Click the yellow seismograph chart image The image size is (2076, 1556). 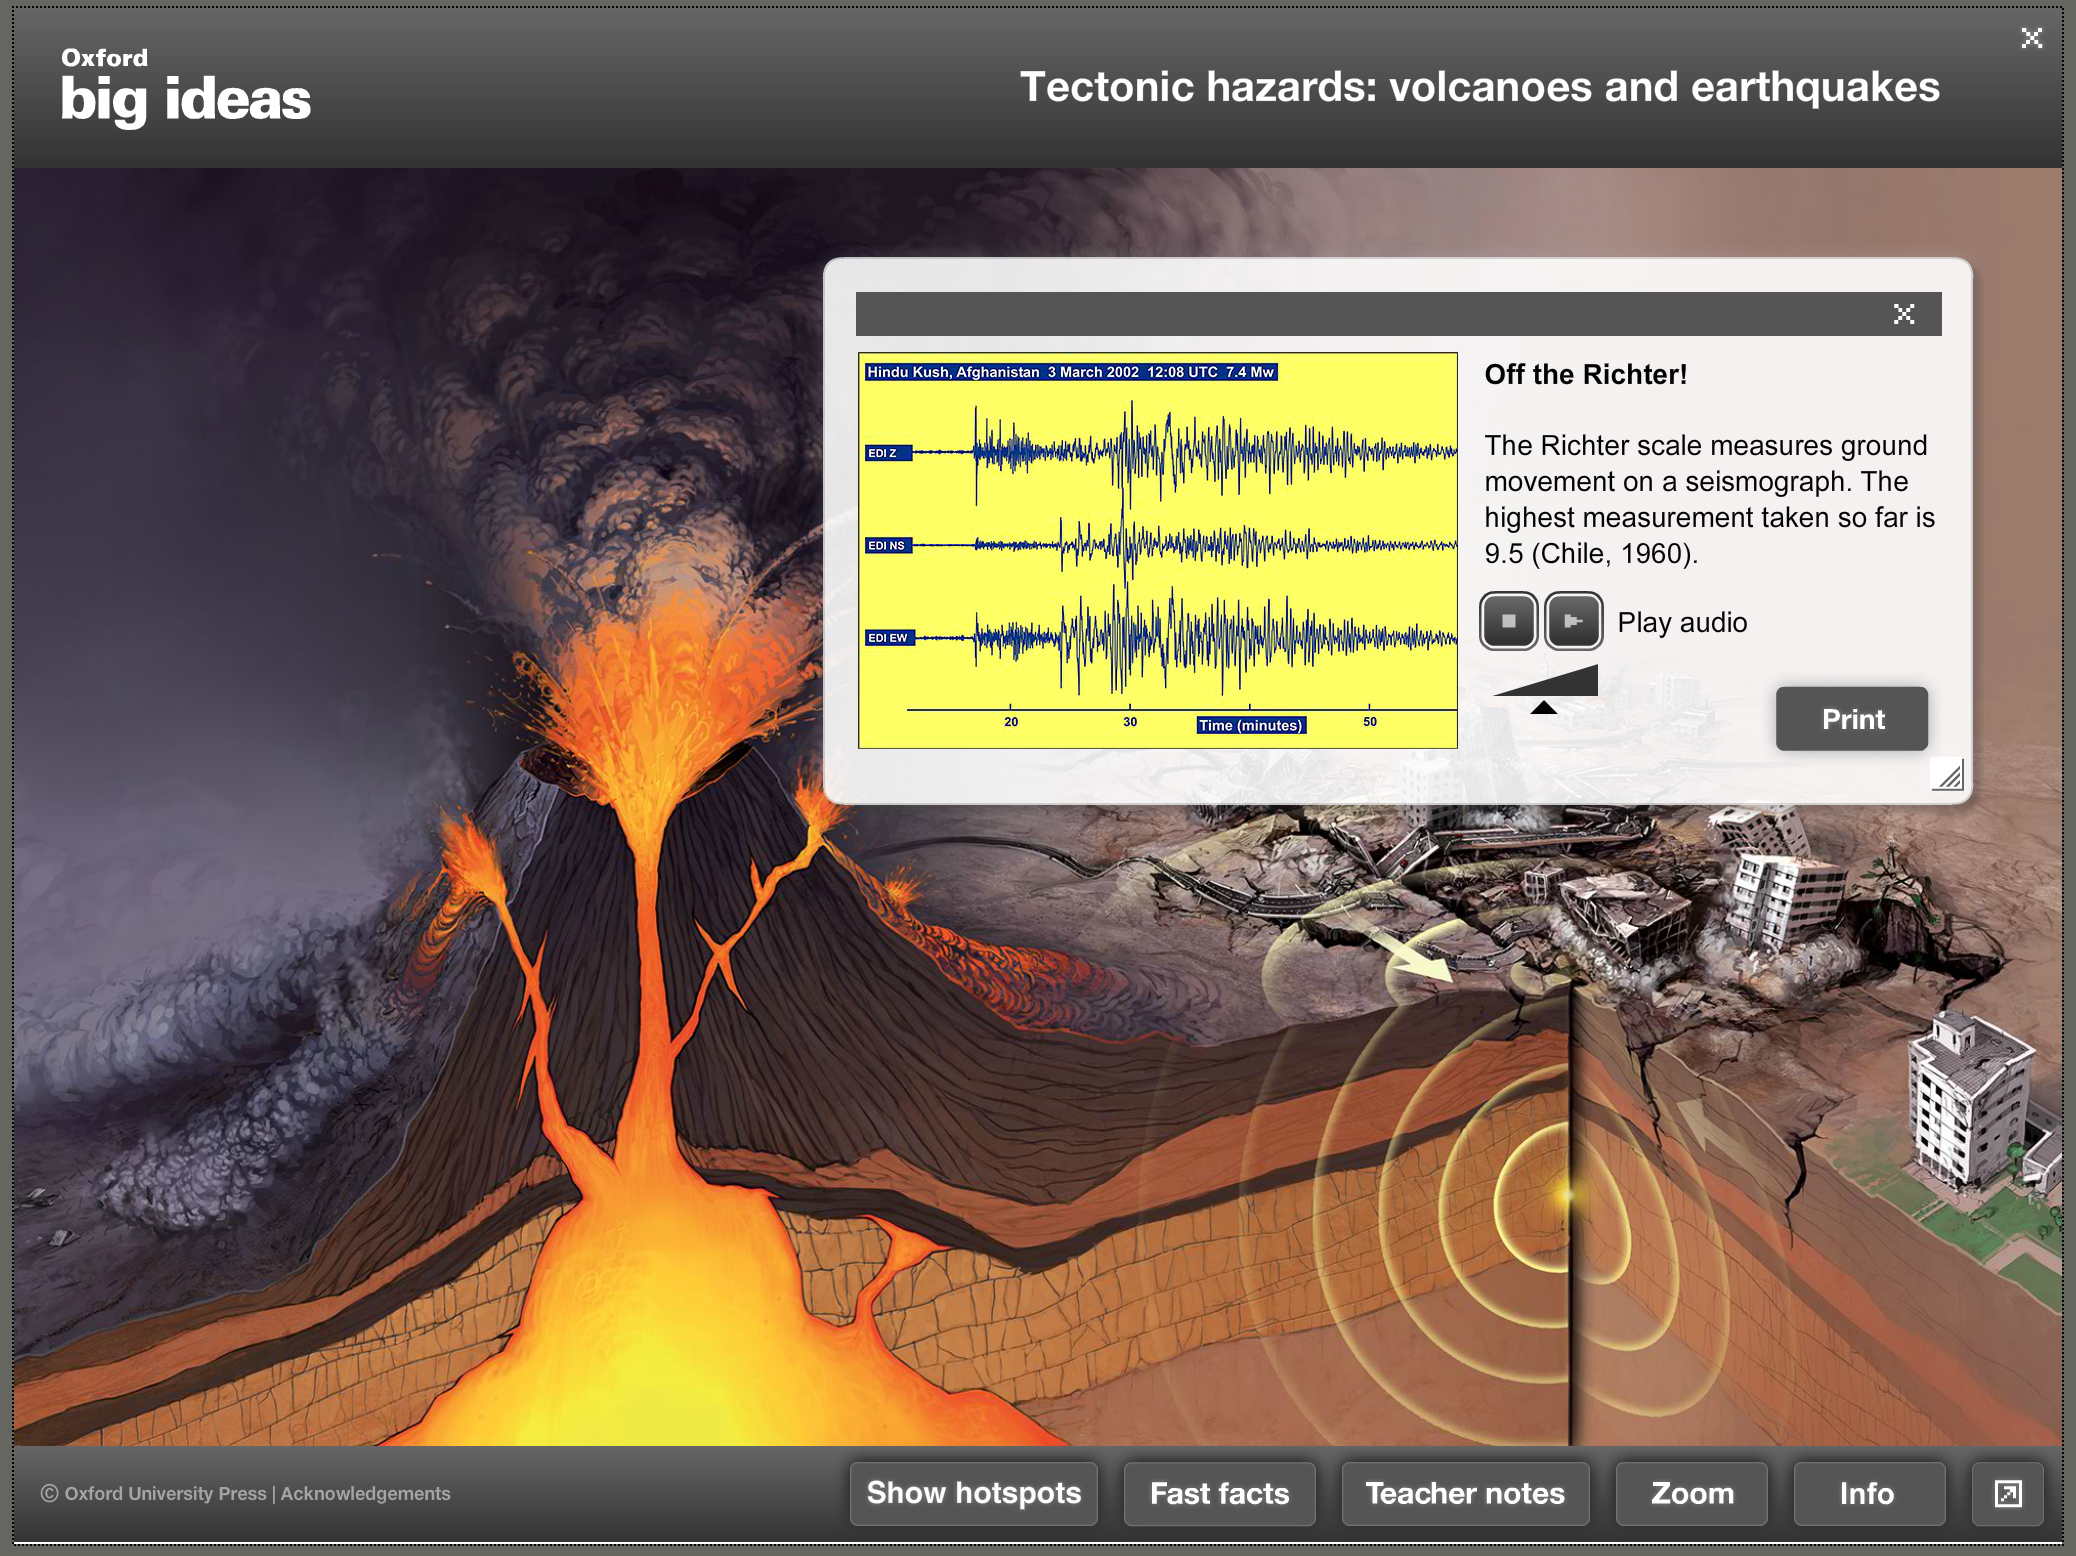click(1157, 550)
